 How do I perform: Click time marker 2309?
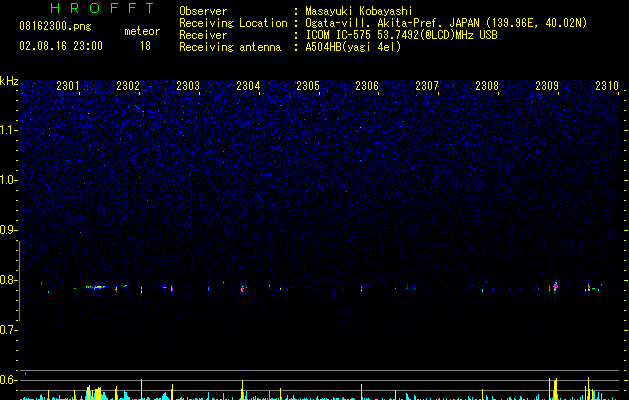[x=547, y=86]
